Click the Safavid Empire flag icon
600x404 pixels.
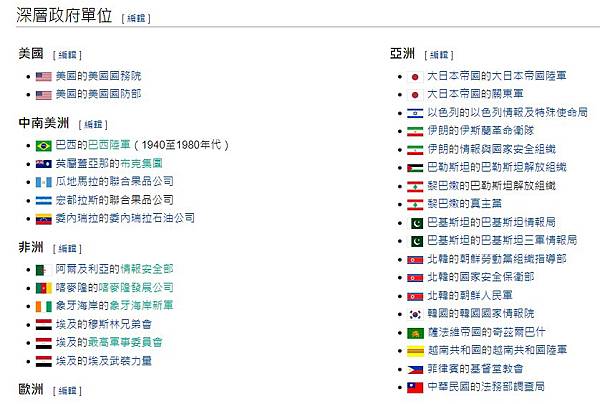(x=415, y=333)
